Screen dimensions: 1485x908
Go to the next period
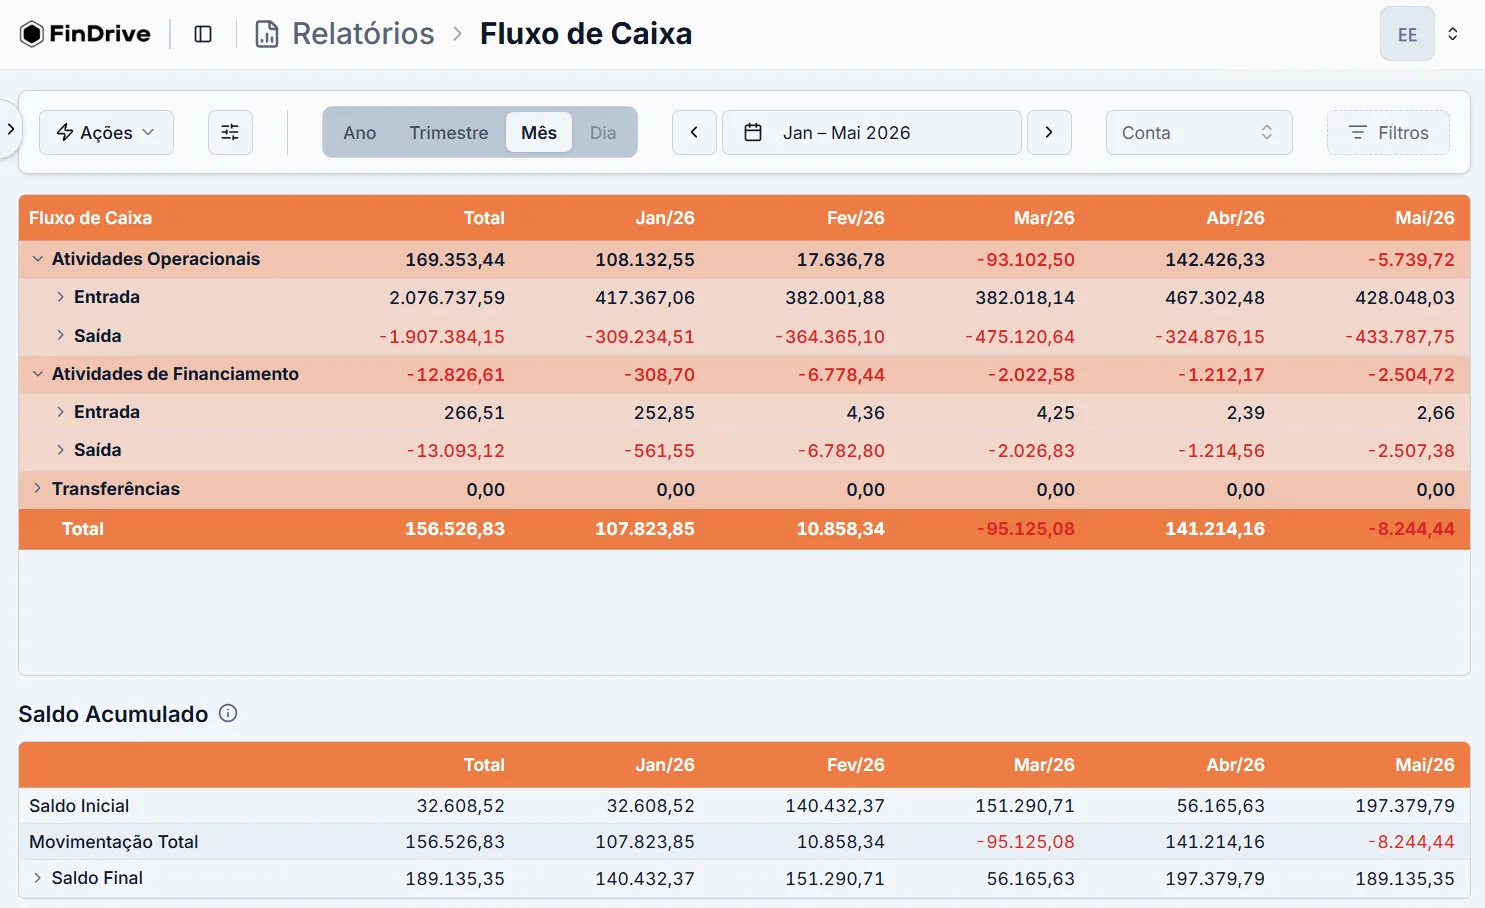coord(1049,132)
